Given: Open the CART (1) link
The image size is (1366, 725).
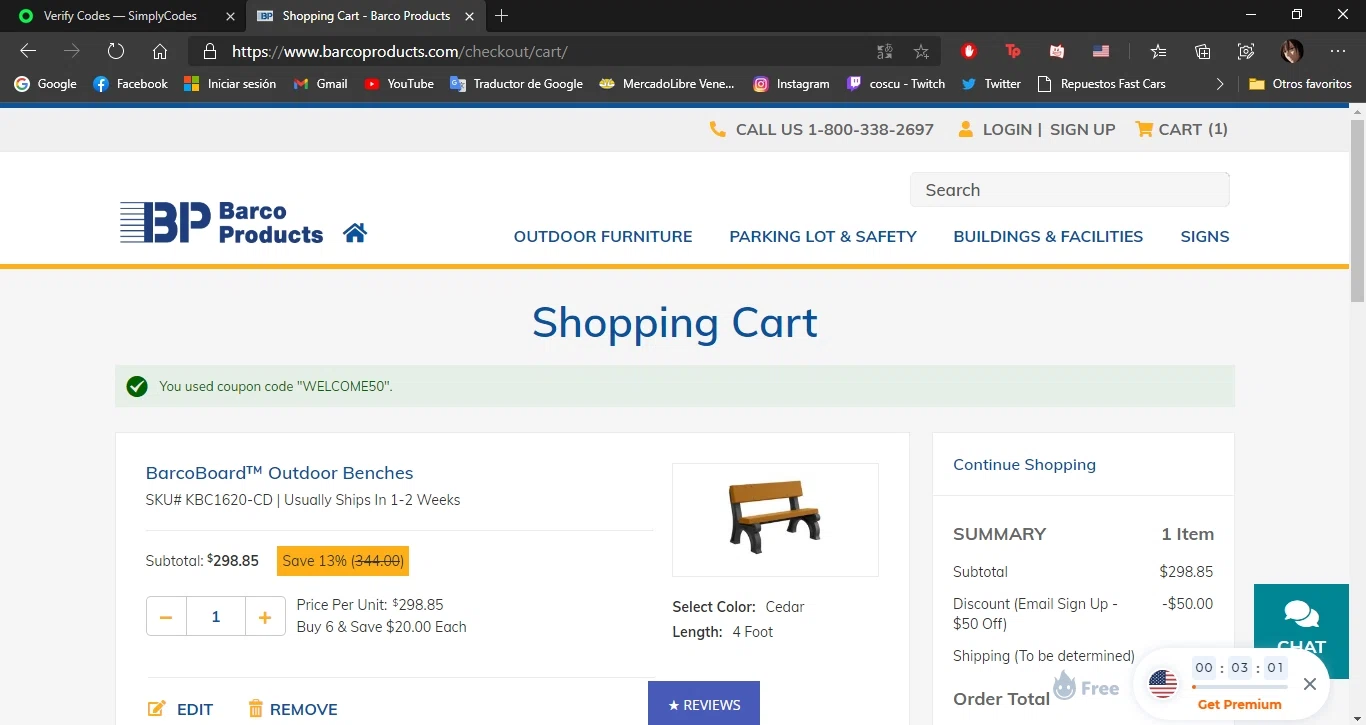Looking at the screenshot, I should pyautogui.click(x=1181, y=129).
